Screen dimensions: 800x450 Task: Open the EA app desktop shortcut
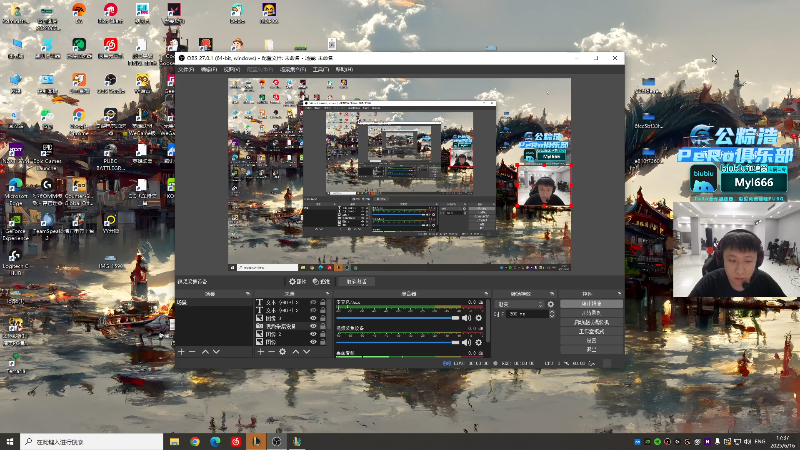click(x=79, y=13)
